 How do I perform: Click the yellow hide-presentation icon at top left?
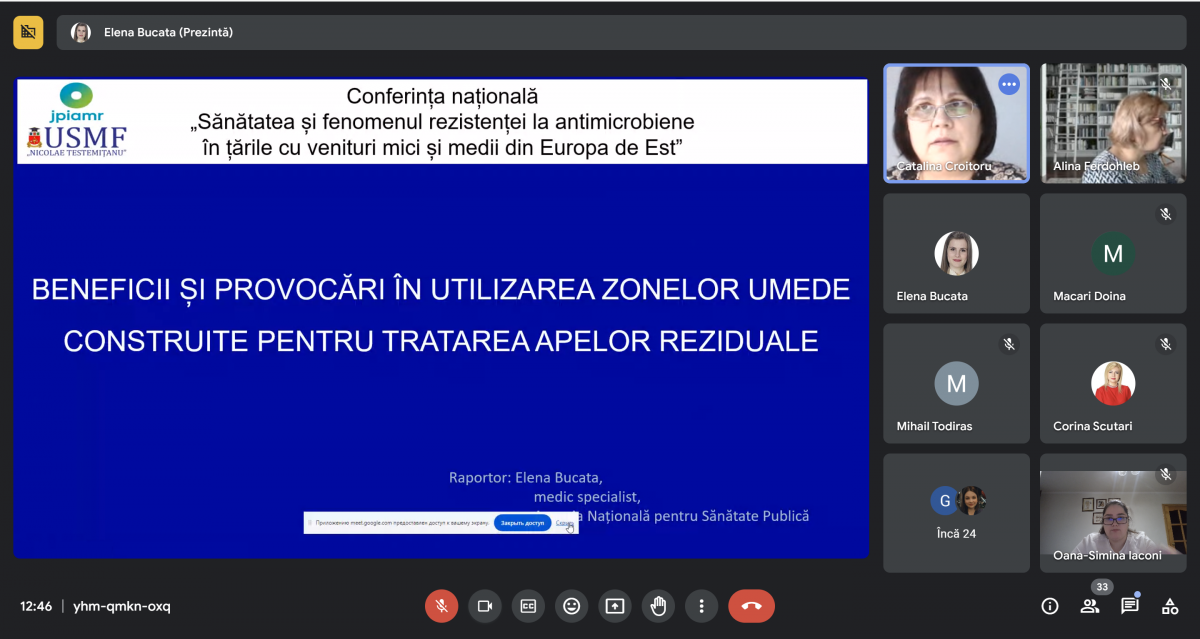click(28, 32)
